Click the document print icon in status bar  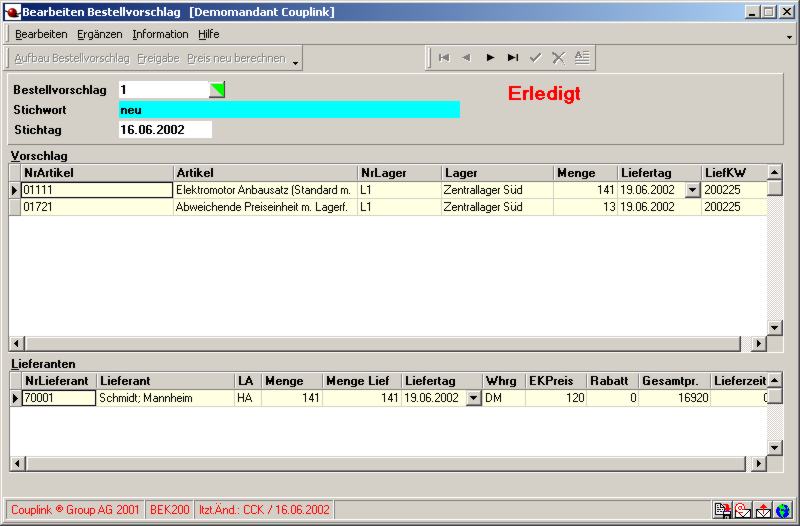point(722,510)
